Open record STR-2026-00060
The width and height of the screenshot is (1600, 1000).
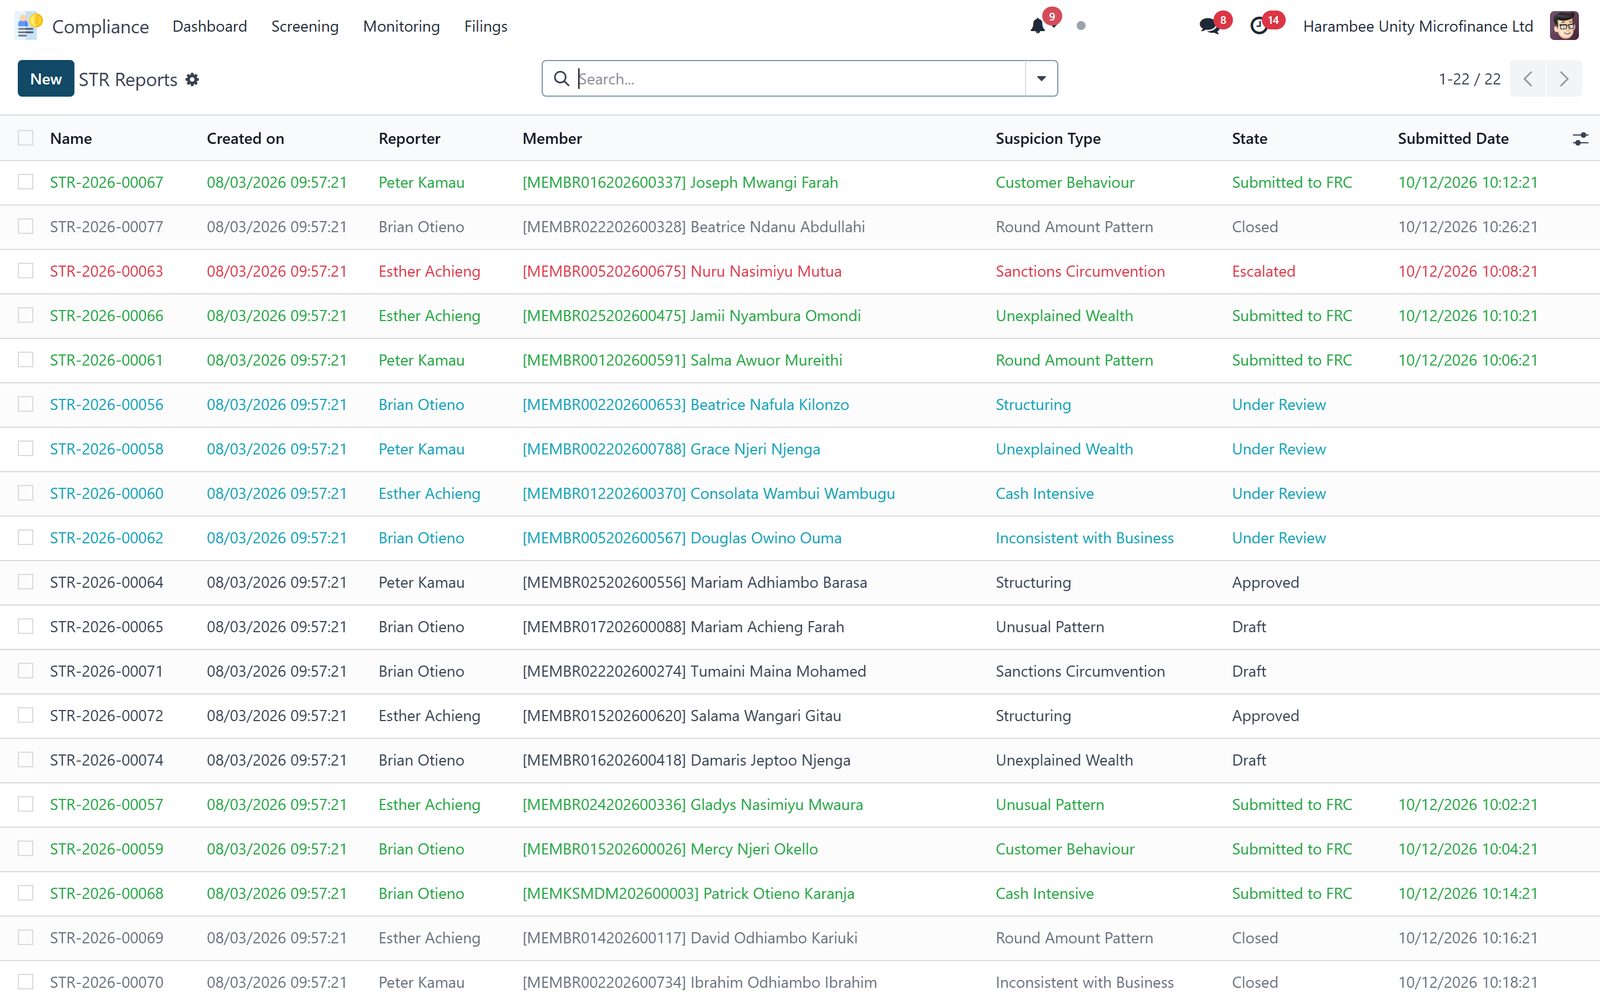coord(107,493)
